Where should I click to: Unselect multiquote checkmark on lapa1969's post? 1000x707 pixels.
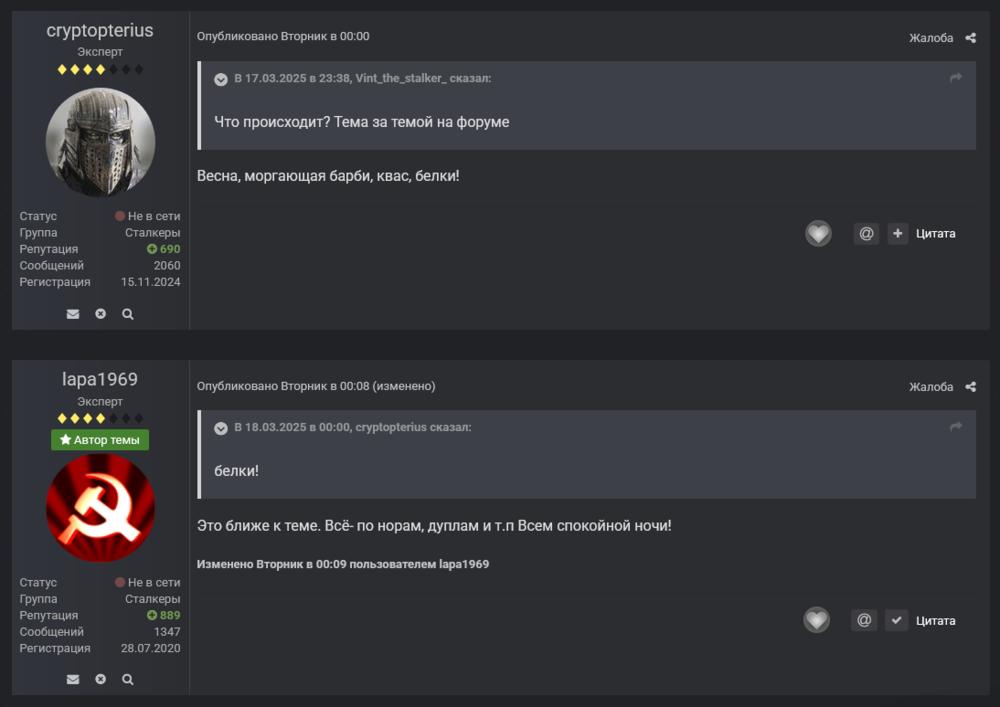897,620
